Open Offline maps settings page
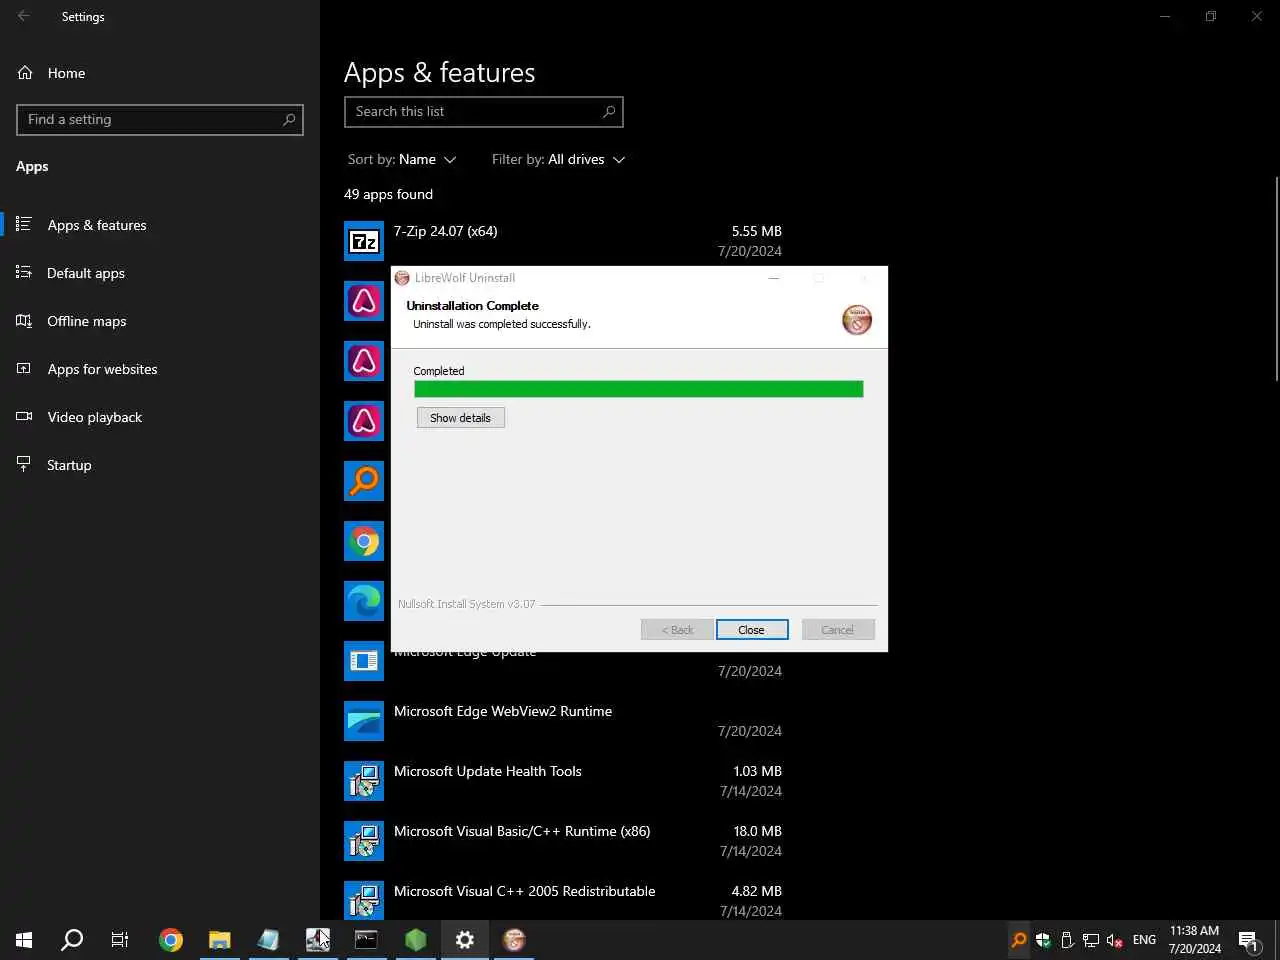Screen dimensions: 1280x960 pyautogui.click(x=160, y=321)
